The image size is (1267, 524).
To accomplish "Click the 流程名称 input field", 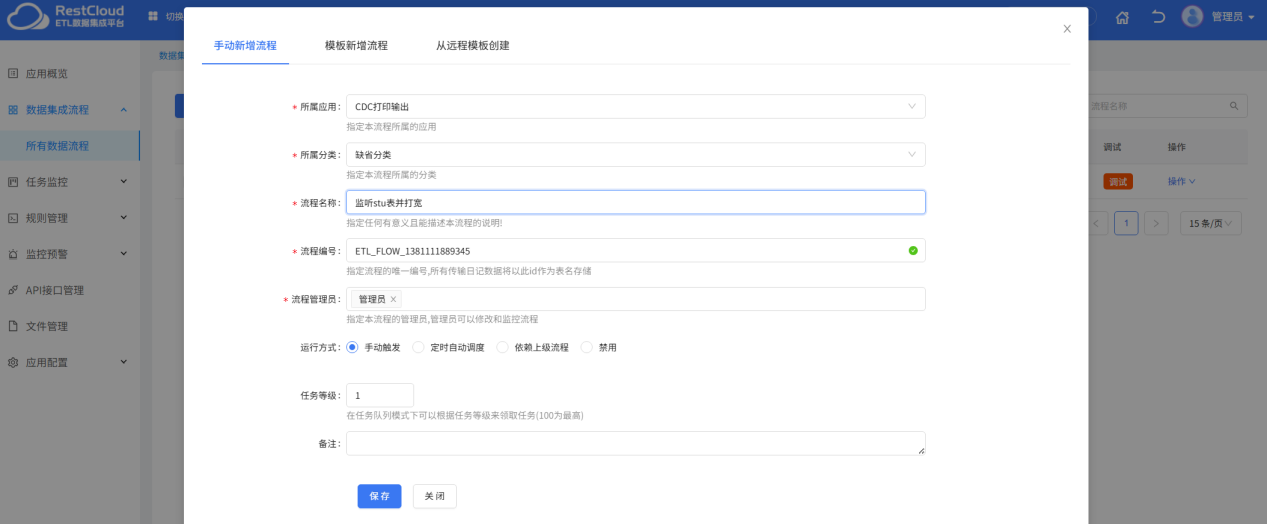I will point(635,202).
